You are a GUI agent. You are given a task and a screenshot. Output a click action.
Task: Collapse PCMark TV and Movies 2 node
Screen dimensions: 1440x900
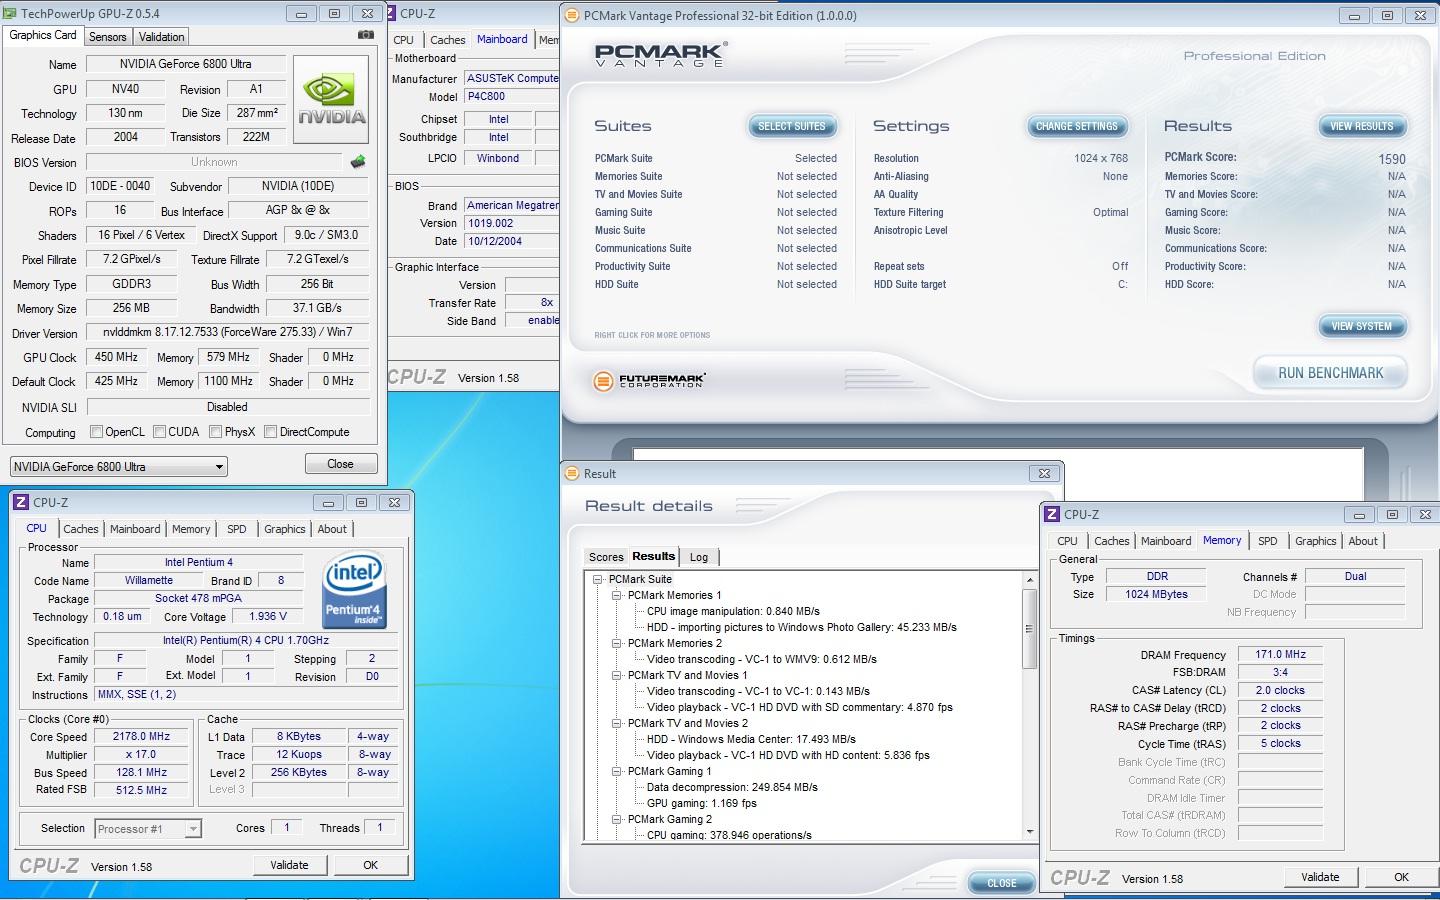pos(617,723)
